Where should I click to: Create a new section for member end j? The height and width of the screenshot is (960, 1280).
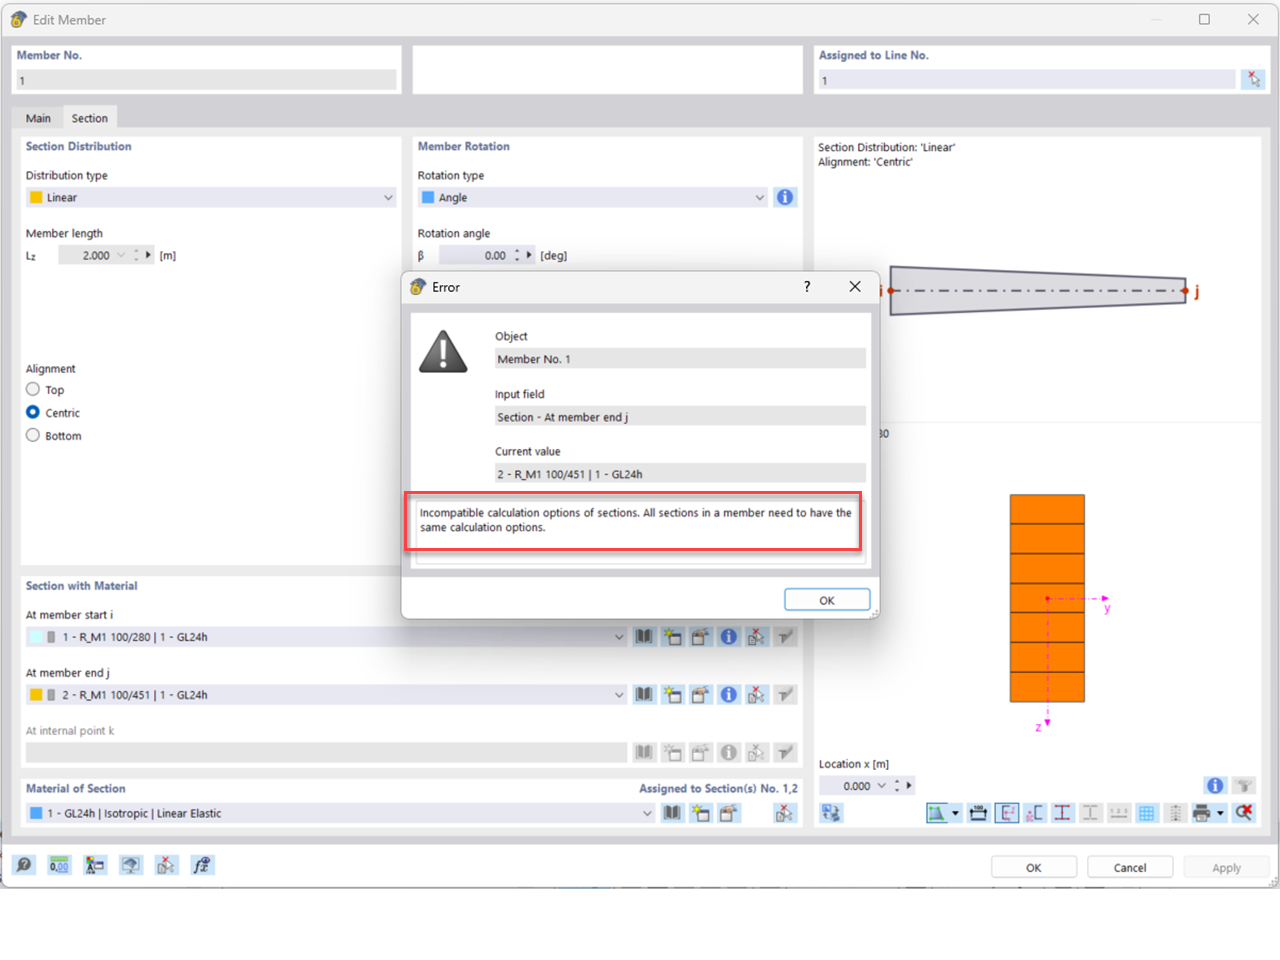point(672,694)
